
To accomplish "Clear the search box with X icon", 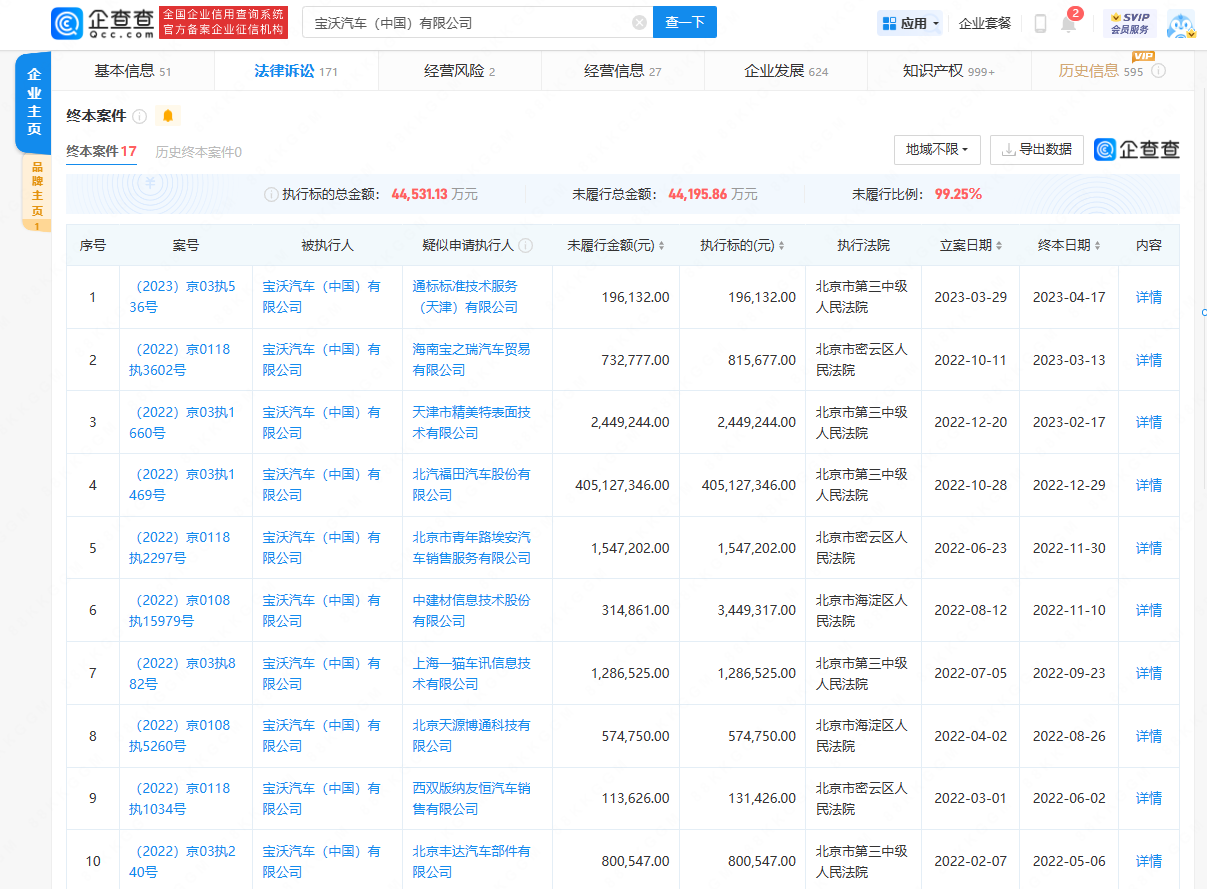I will pyautogui.click(x=639, y=22).
